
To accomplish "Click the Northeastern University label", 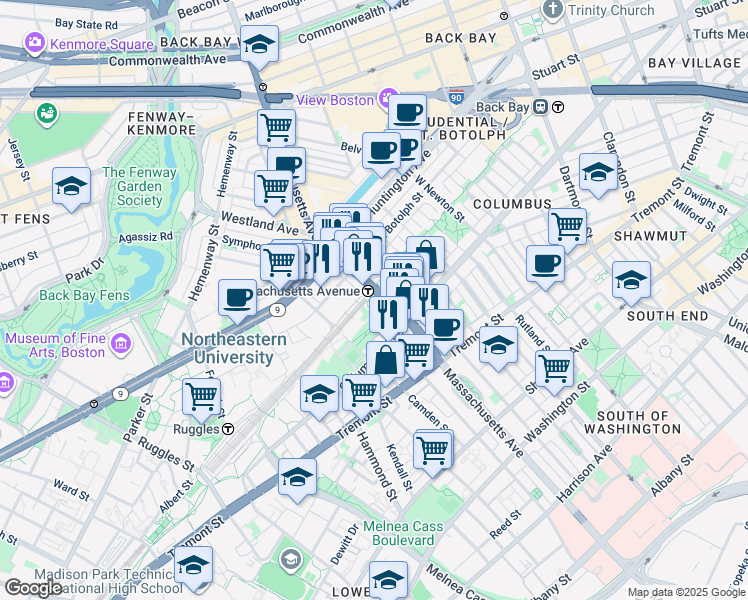I will pyautogui.click(x=234, y=348).
